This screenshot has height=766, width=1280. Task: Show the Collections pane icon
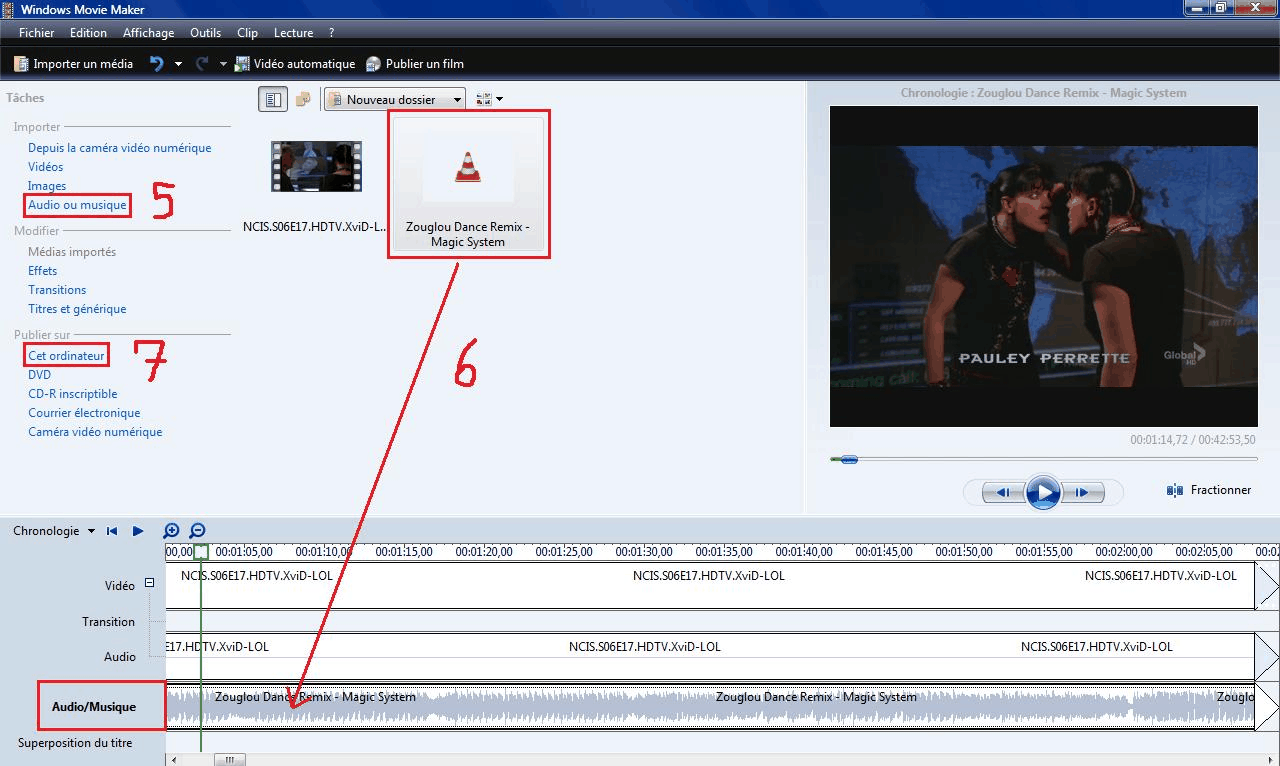tap(303, 99)
